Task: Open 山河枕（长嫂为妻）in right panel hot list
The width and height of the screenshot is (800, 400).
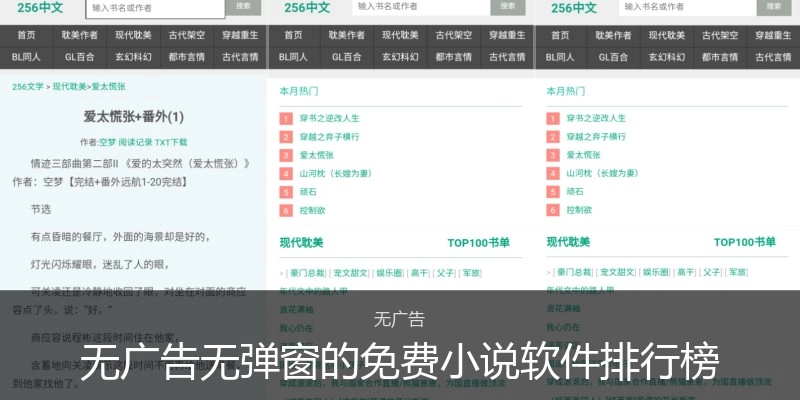Action: [603, 173]
